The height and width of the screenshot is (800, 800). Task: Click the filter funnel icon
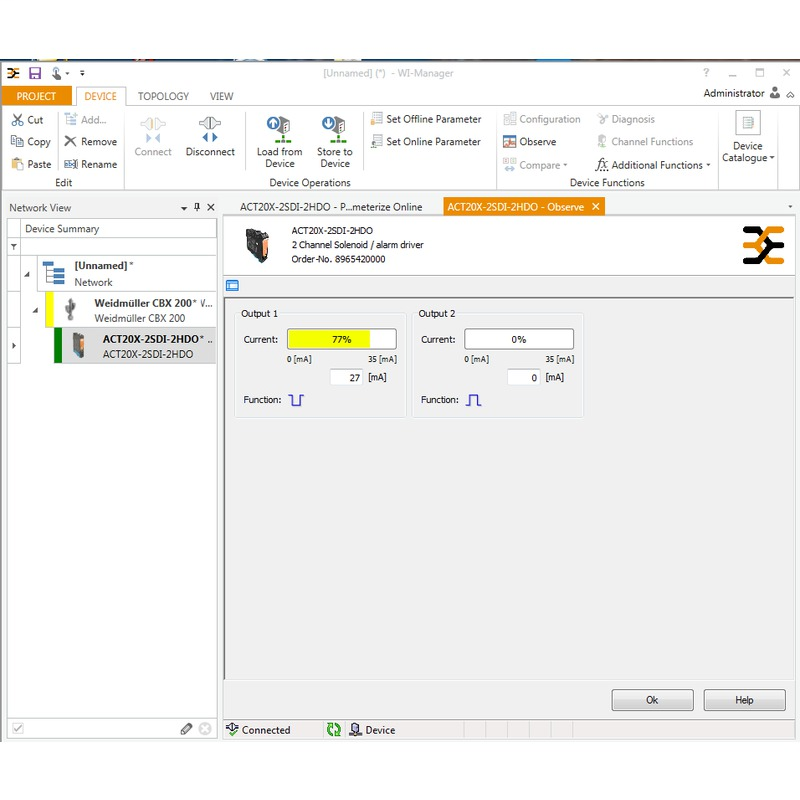(14, 247)
